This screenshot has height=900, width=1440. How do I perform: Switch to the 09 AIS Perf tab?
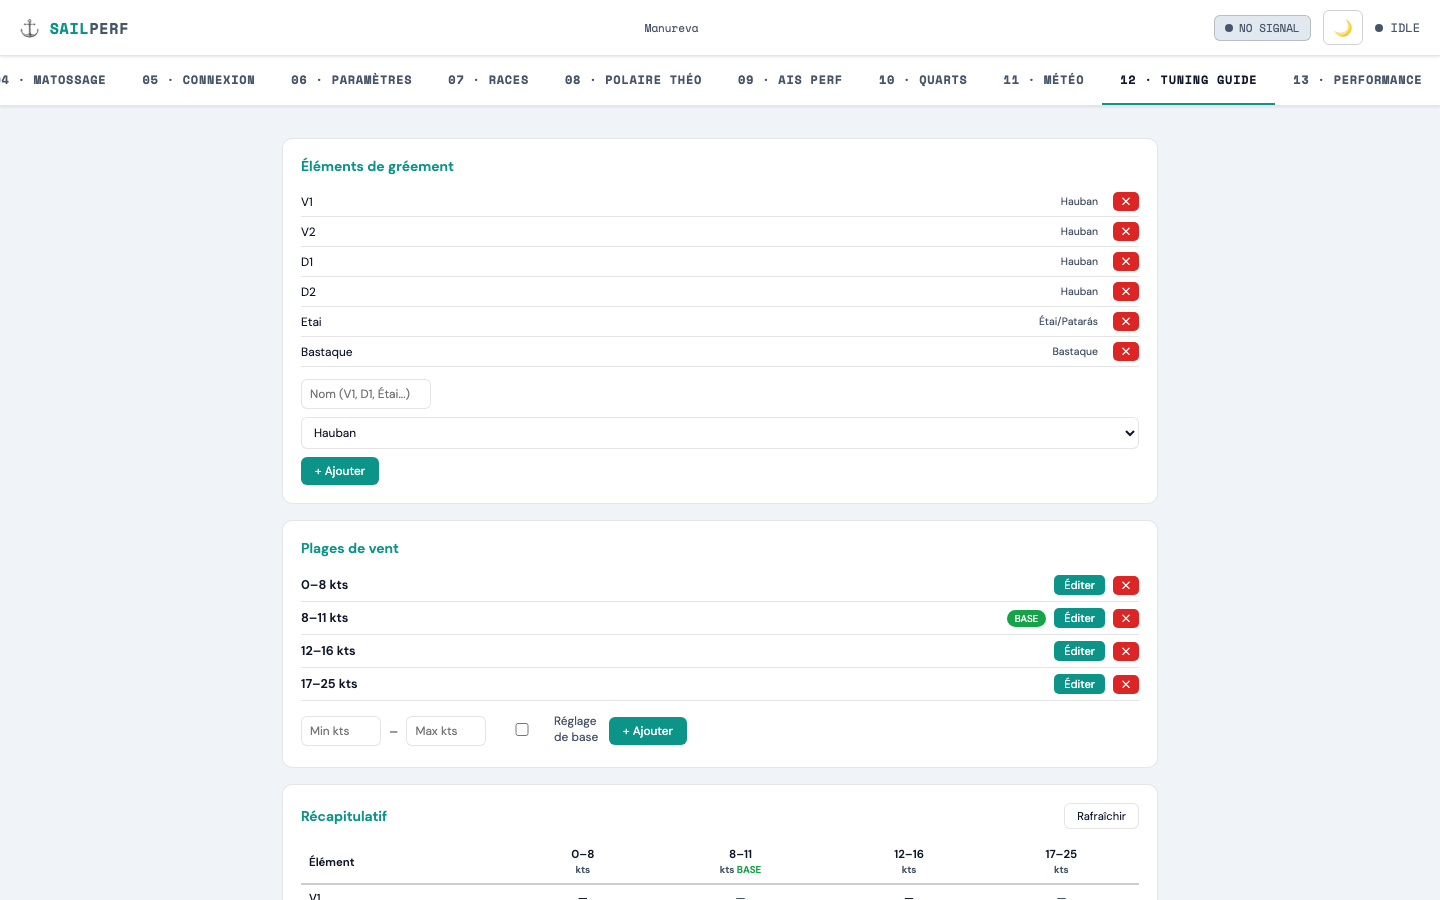pos(790,80)
